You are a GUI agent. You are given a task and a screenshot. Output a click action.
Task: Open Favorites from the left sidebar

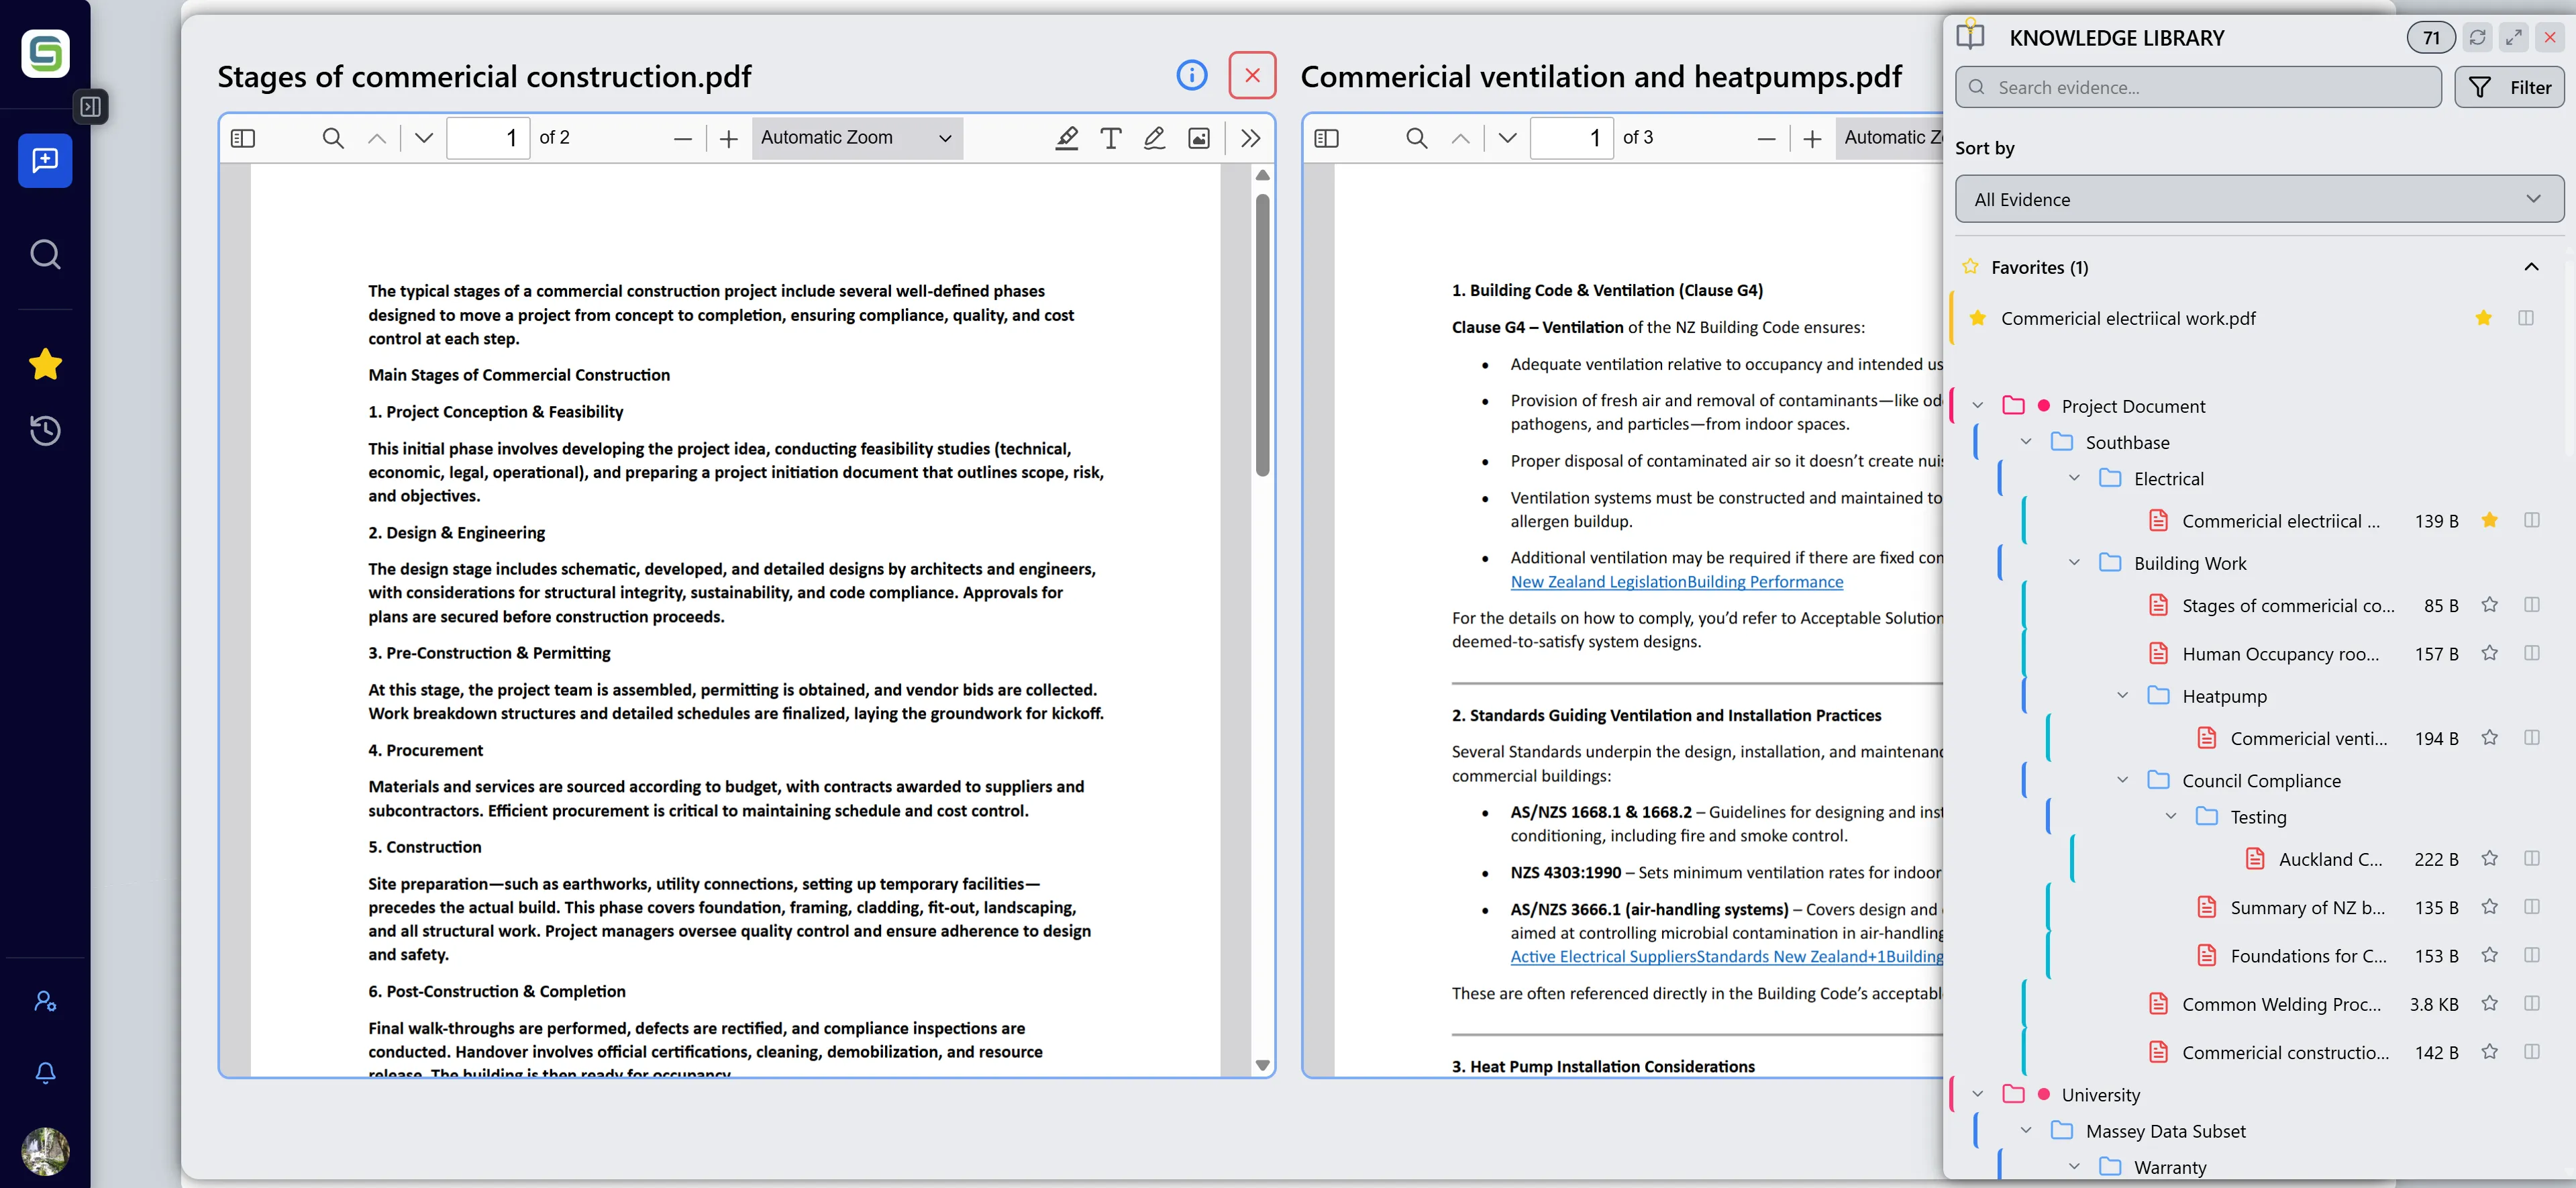[x=44, y=363]
